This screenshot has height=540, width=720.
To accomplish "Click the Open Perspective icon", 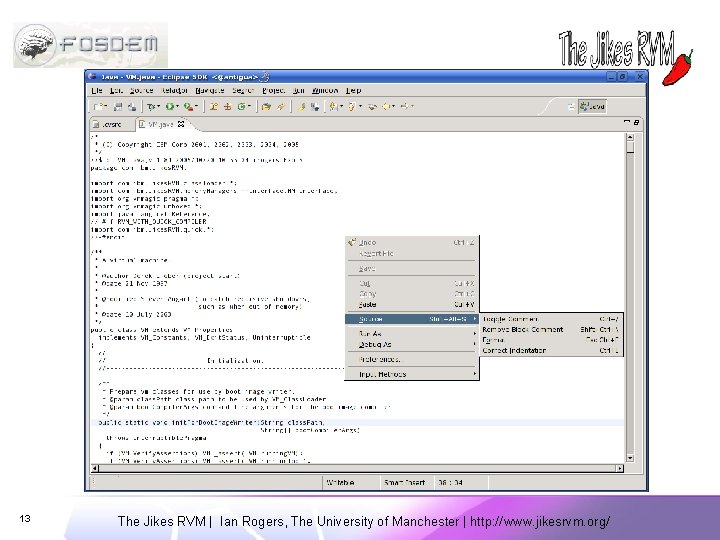I will [571, 107].
